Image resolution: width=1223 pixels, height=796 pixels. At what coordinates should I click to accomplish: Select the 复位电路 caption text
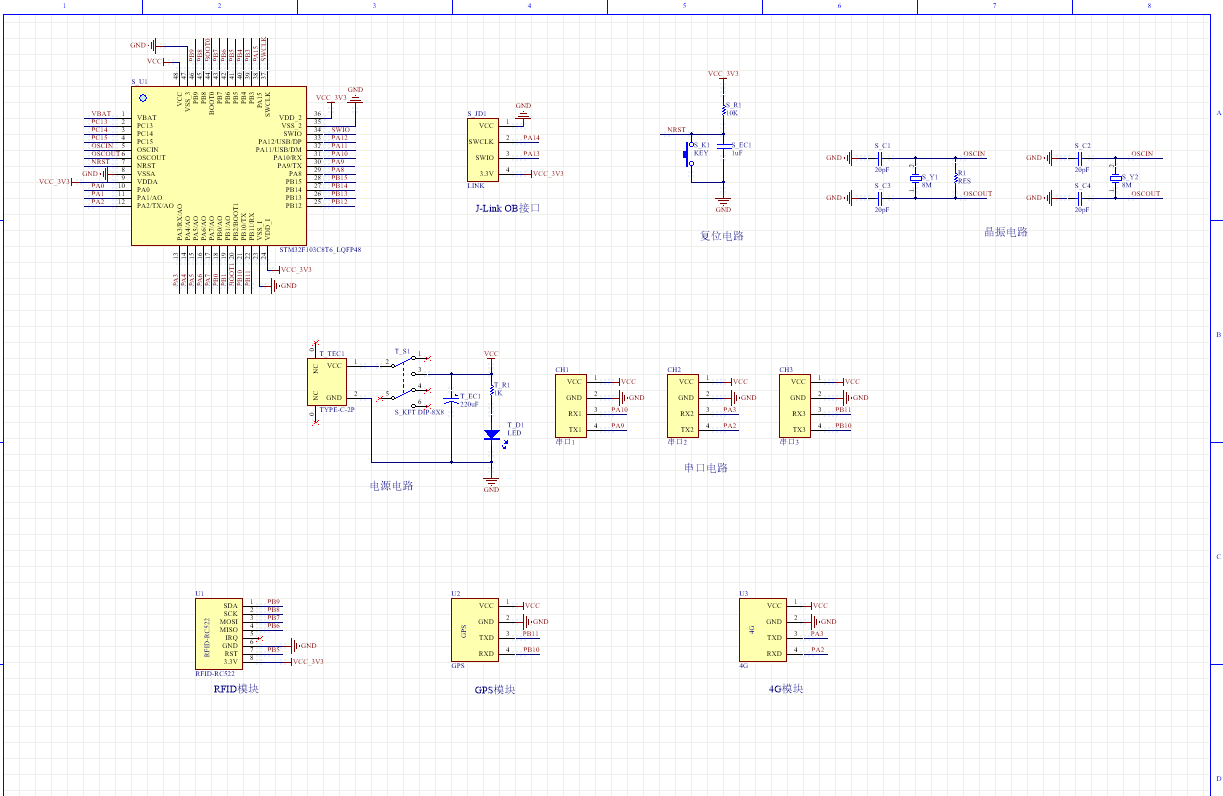click(721, 237)
